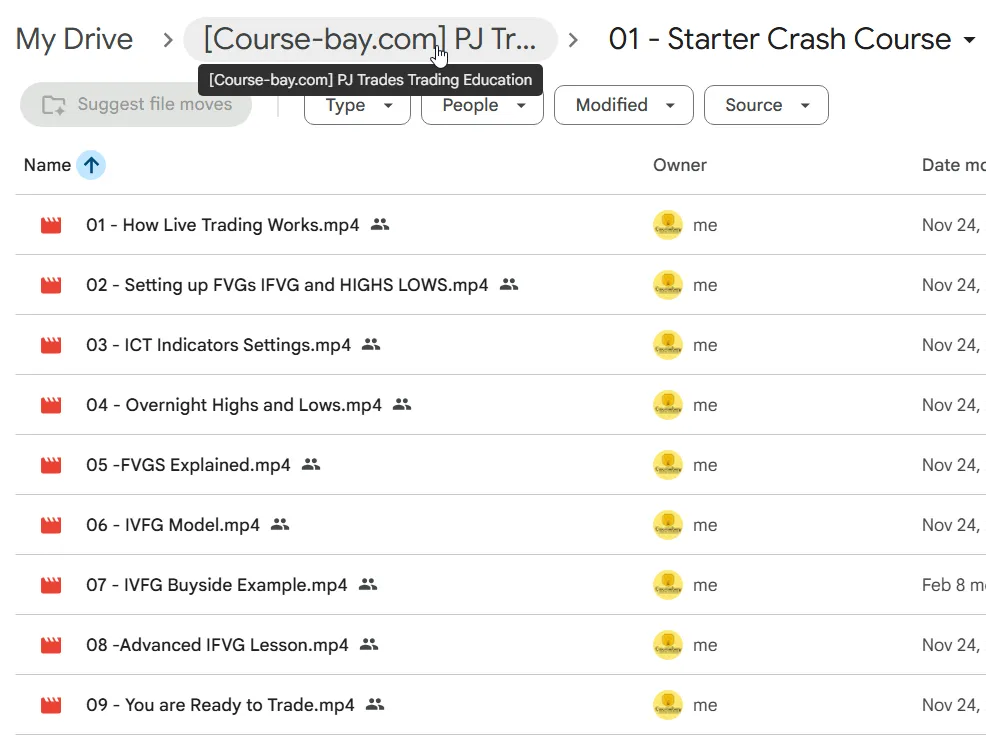This screenshot has height=739, width=986.
Task: Open the Type filter dropdown
Action: (x=357, y=105)
